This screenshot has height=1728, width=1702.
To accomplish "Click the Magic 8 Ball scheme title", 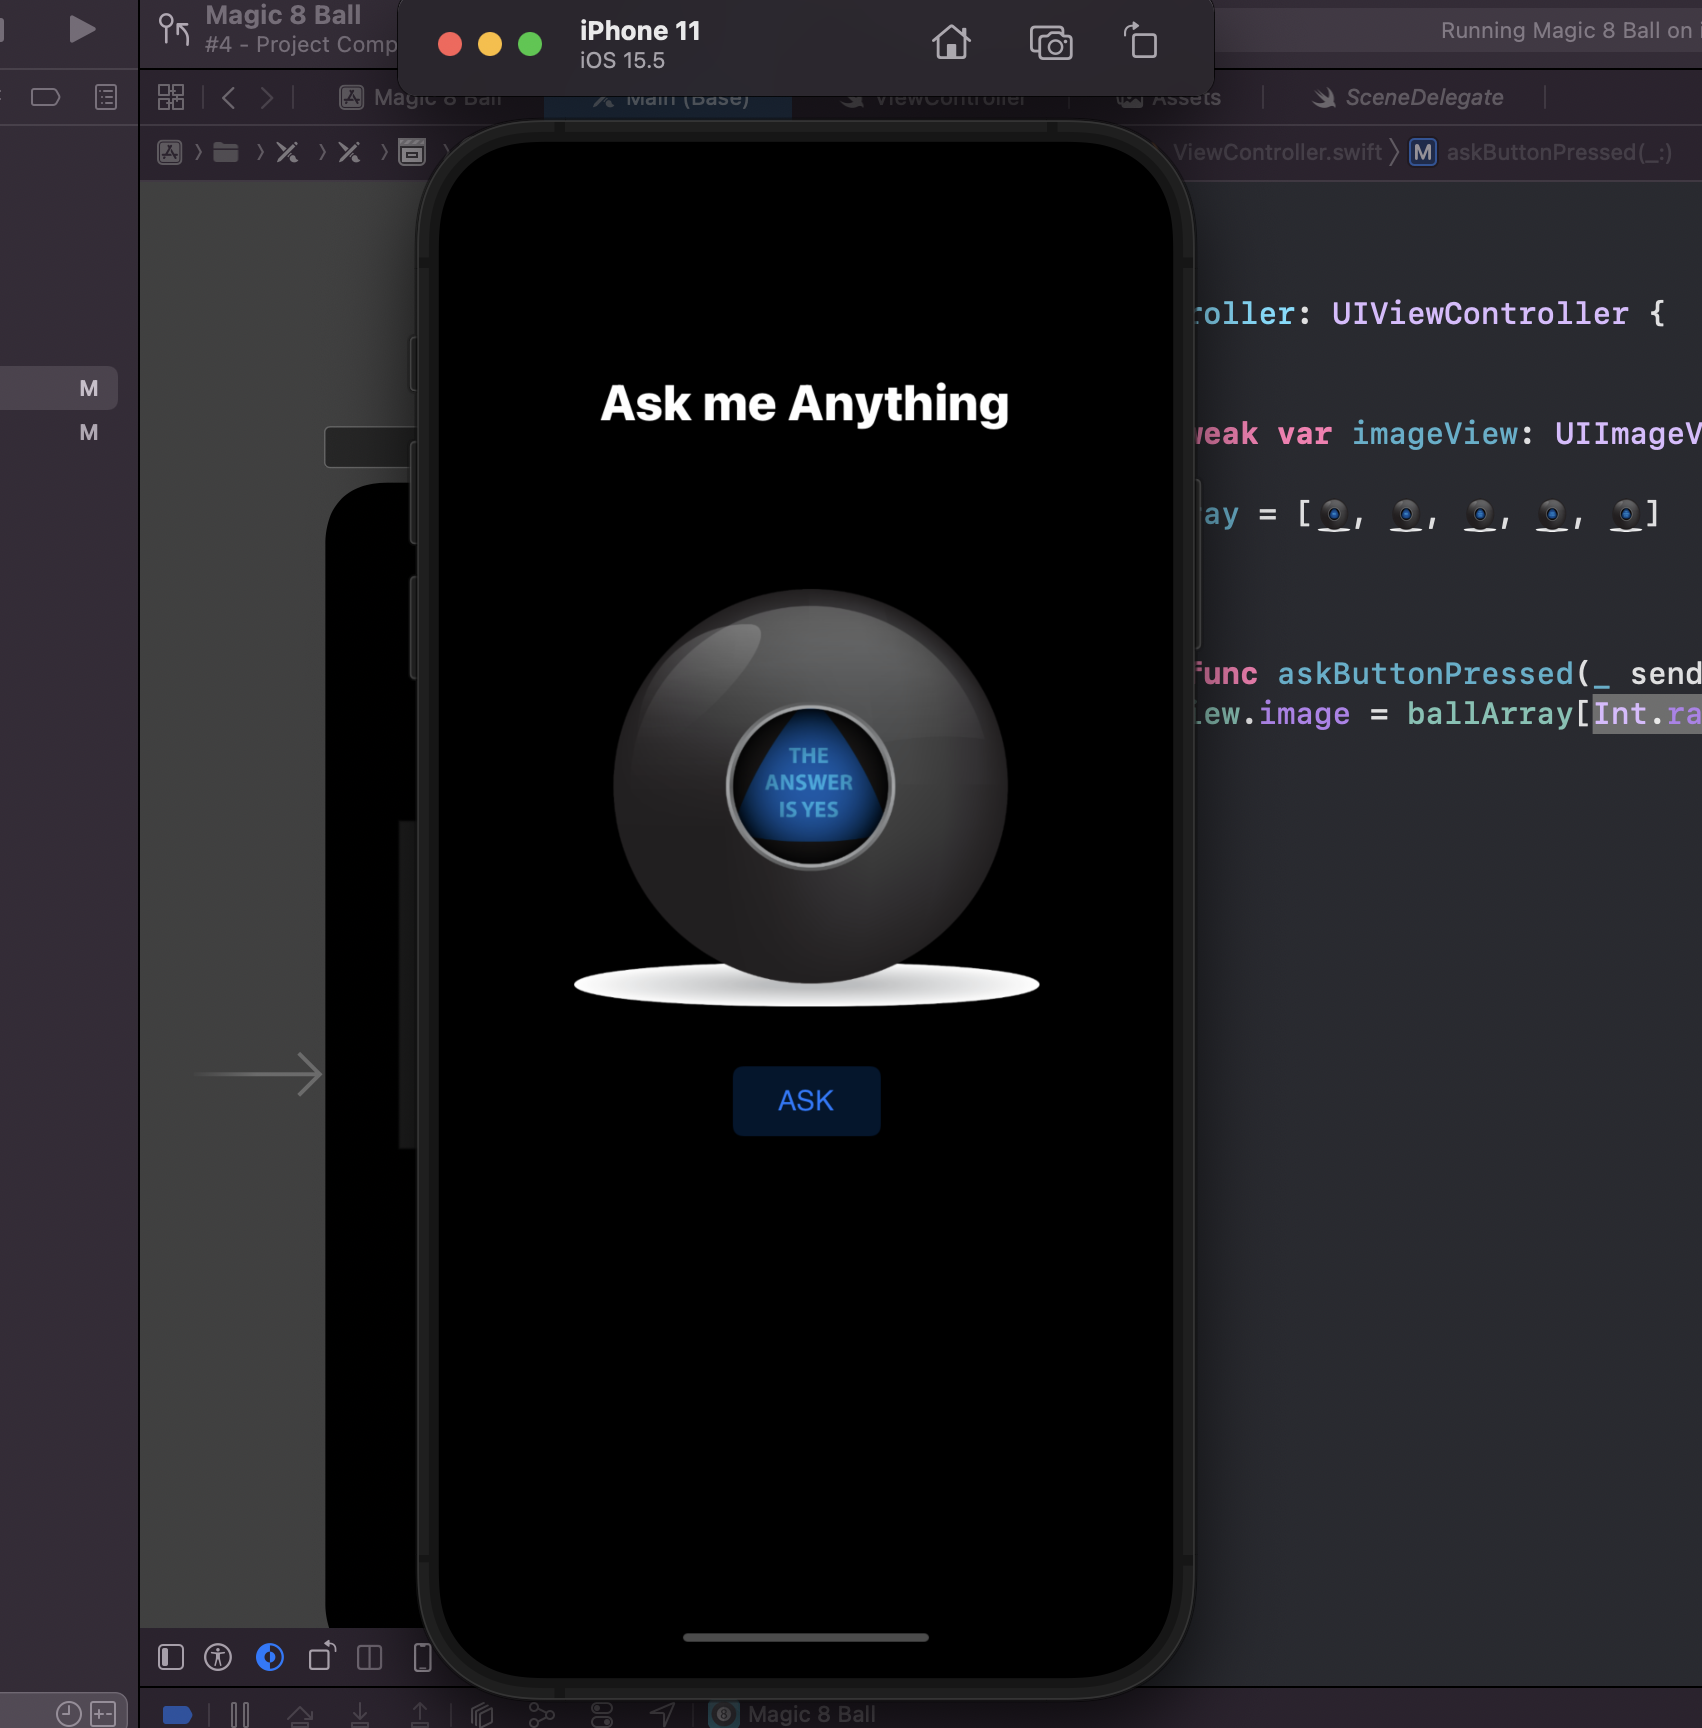I will (x=283, y=15).
